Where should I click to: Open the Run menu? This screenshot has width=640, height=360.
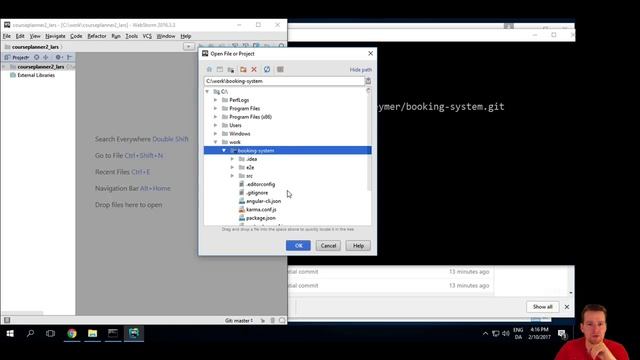click(116, 36)
